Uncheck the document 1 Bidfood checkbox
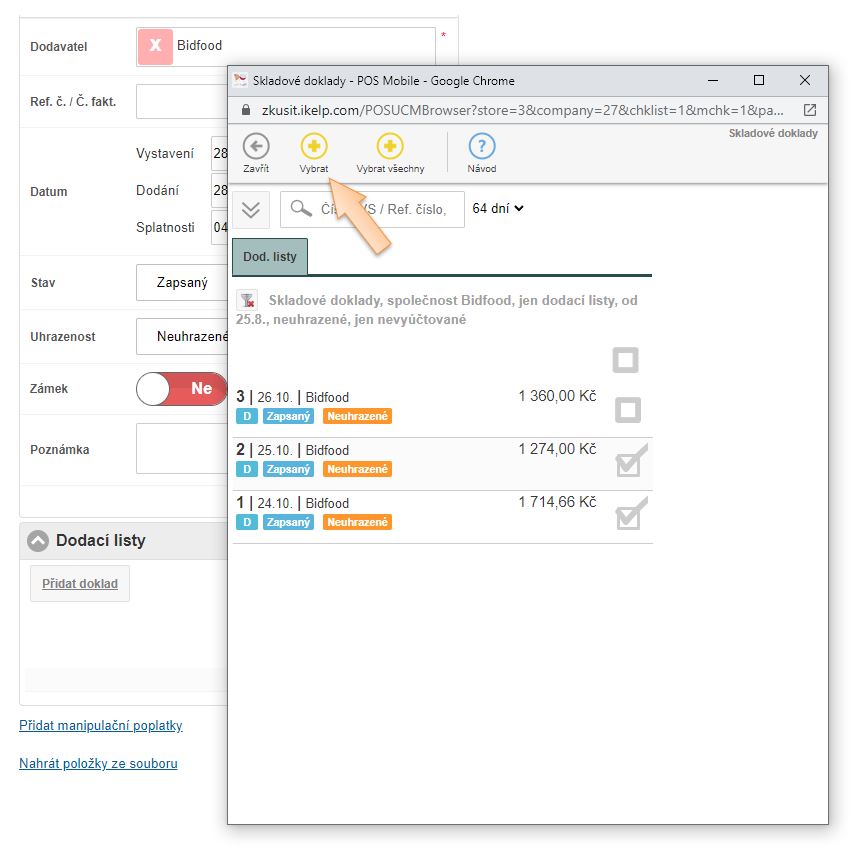 [629, 516]
